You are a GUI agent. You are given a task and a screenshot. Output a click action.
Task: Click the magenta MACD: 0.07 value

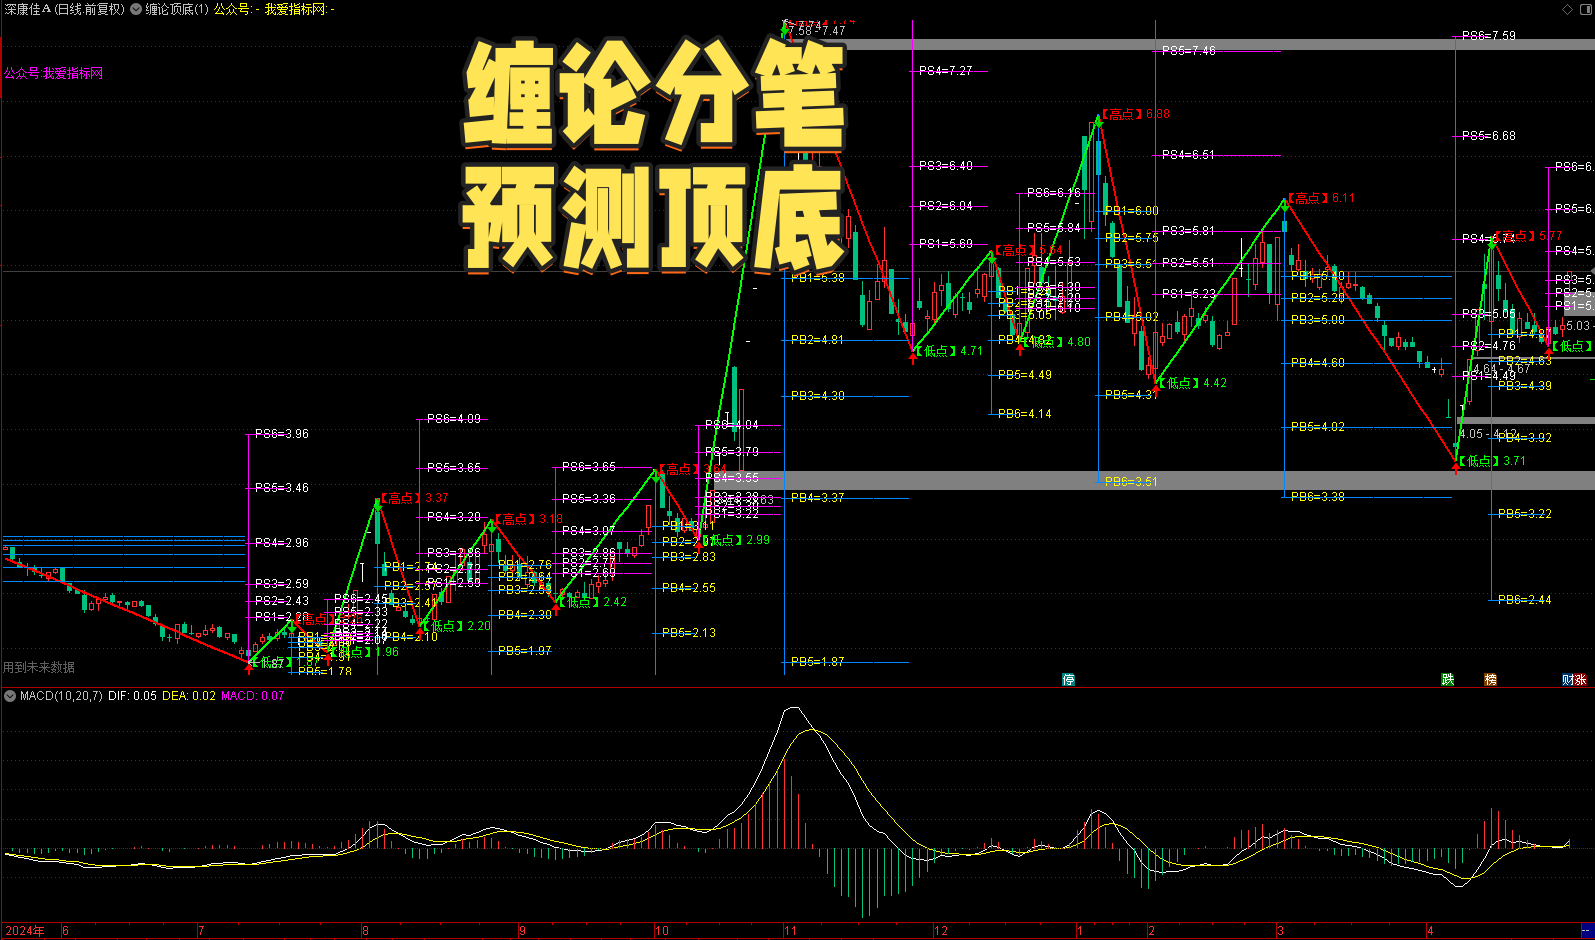[x=253, y=695]
